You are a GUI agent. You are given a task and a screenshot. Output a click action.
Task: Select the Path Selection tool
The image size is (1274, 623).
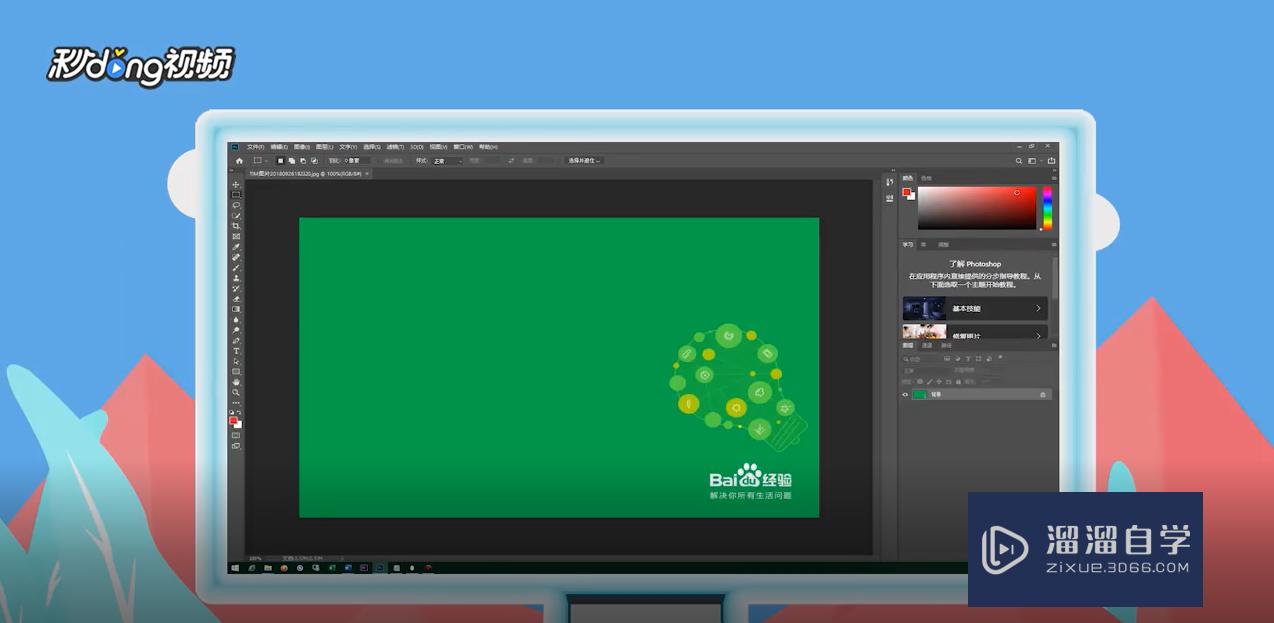coord(236,361)
